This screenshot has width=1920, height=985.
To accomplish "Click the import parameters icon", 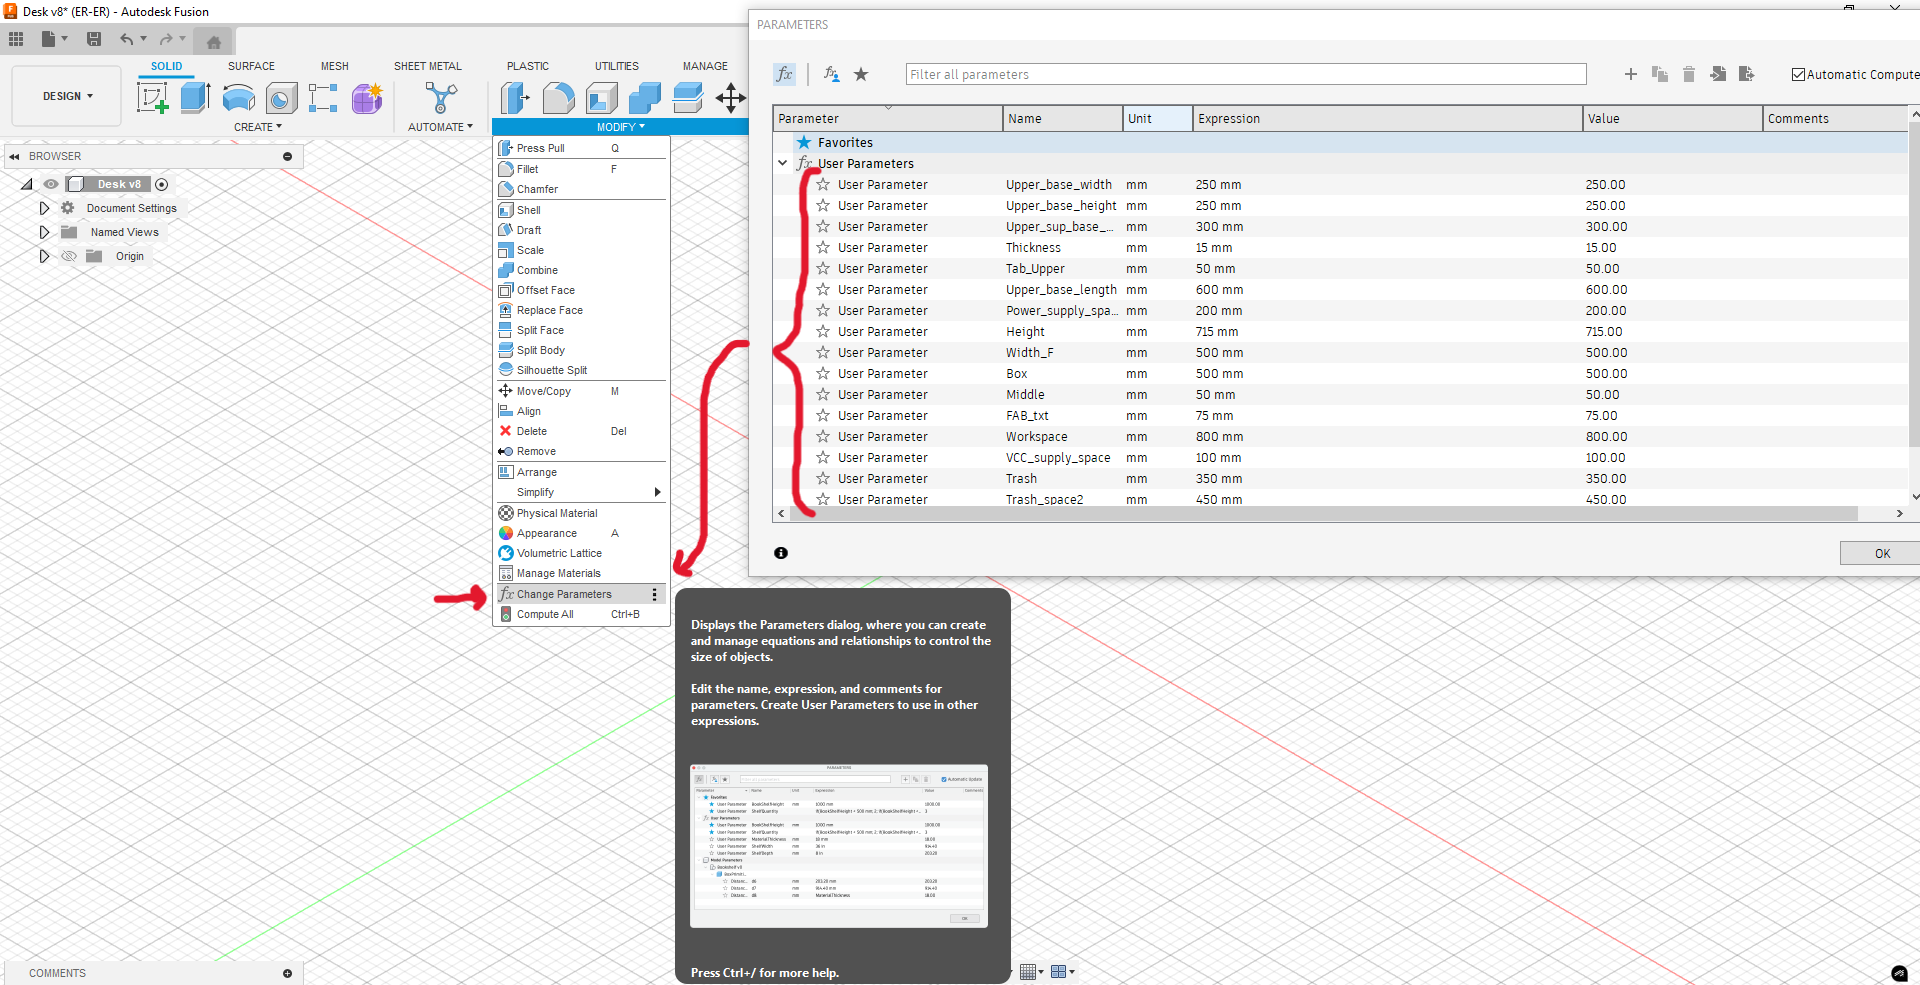I will [1718, 74].
